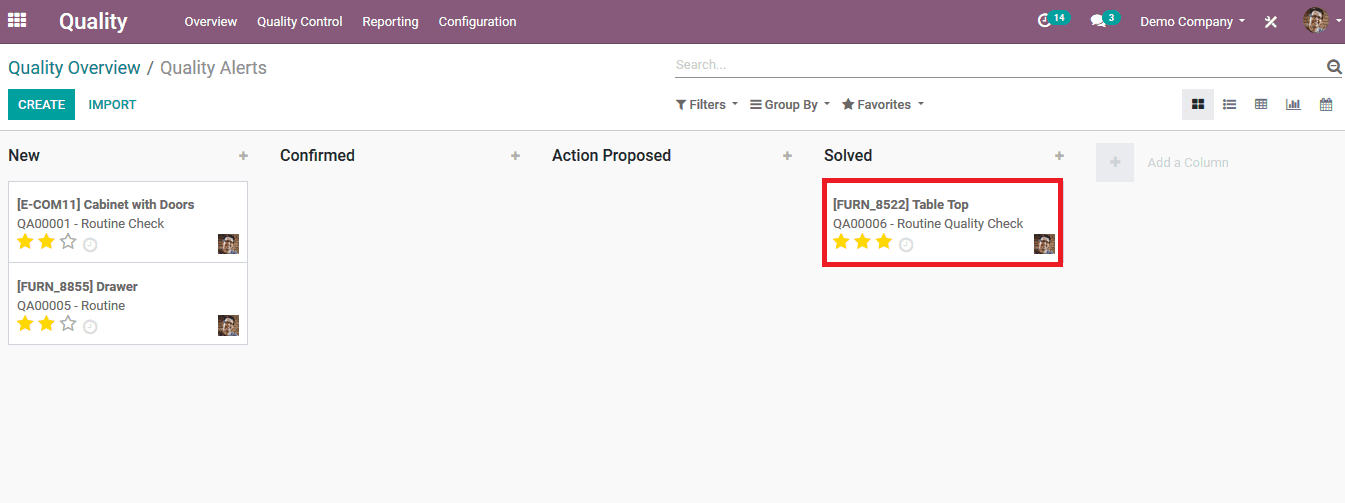
Task: Toggle second star on Table Top card
Action: click(x=862, y=242)
